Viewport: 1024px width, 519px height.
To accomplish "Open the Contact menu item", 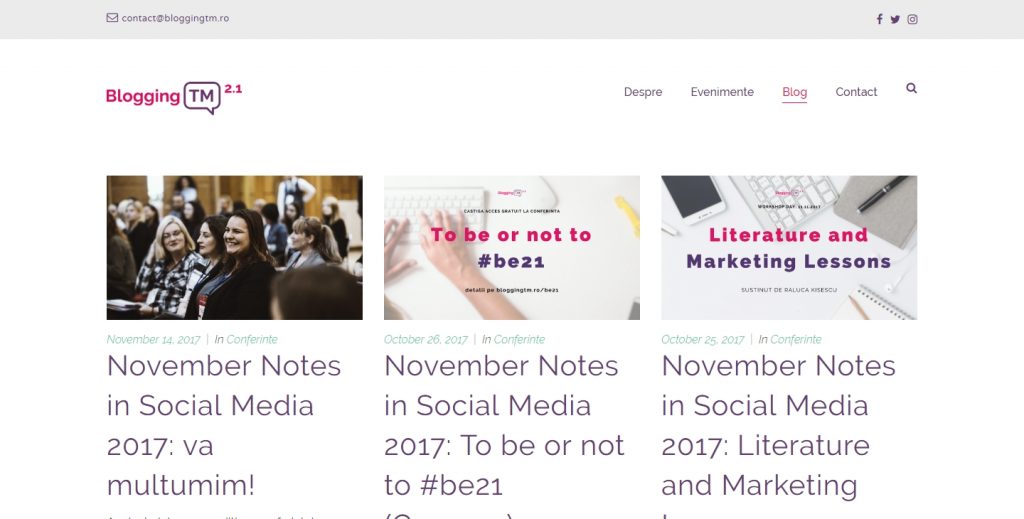I will click(856, 92).
